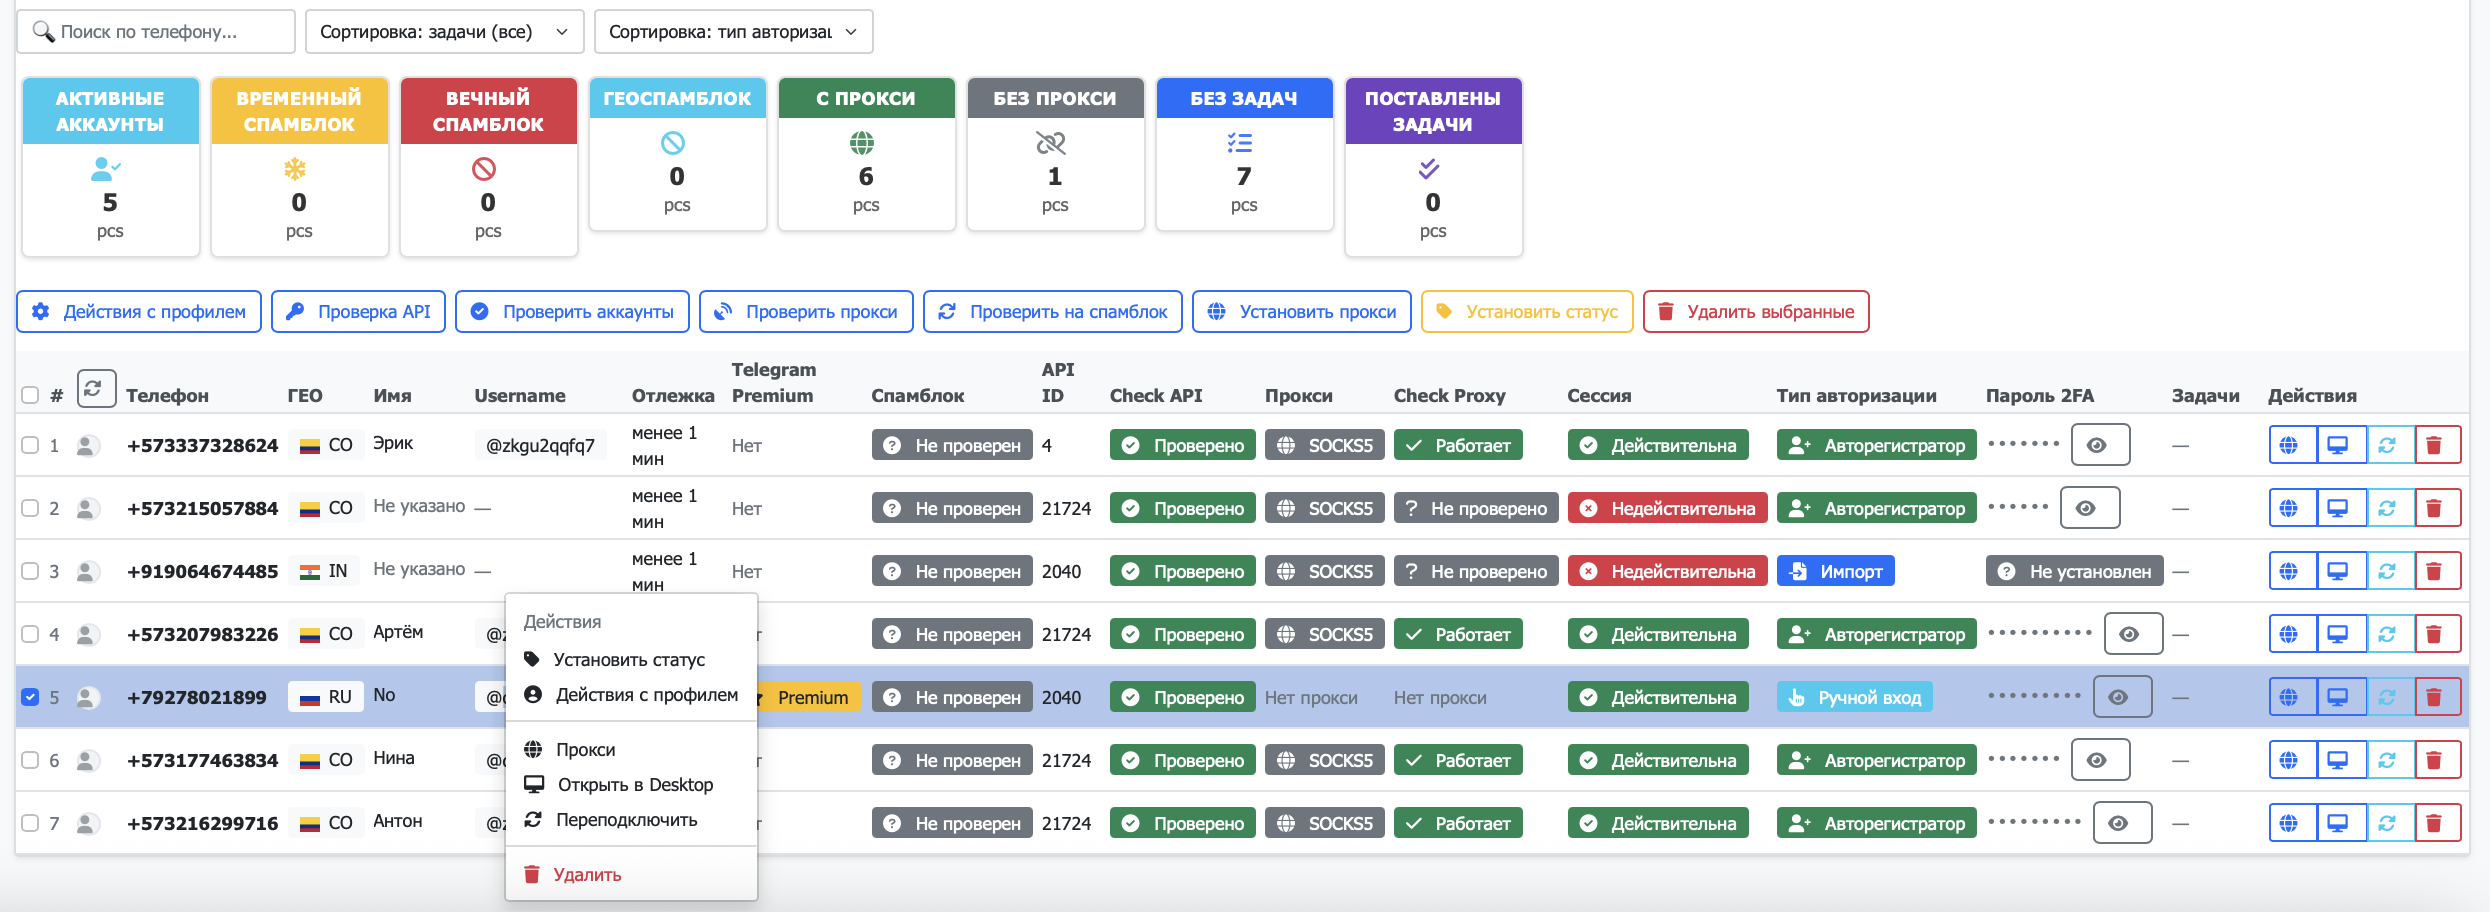Click the red trash icon in row 1

tap(2435, 445)
